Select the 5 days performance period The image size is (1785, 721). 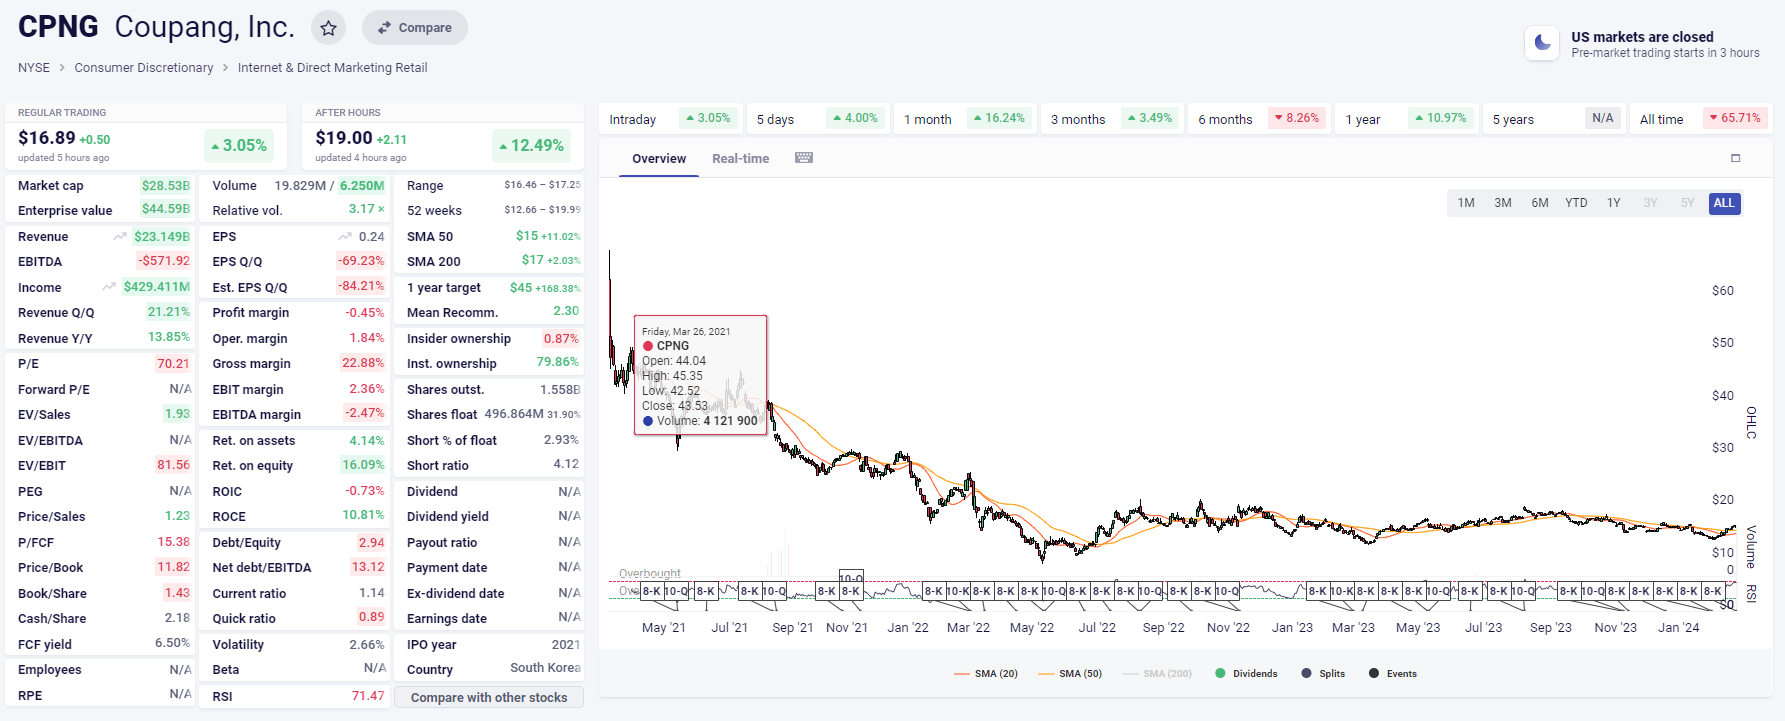point(817,118)
